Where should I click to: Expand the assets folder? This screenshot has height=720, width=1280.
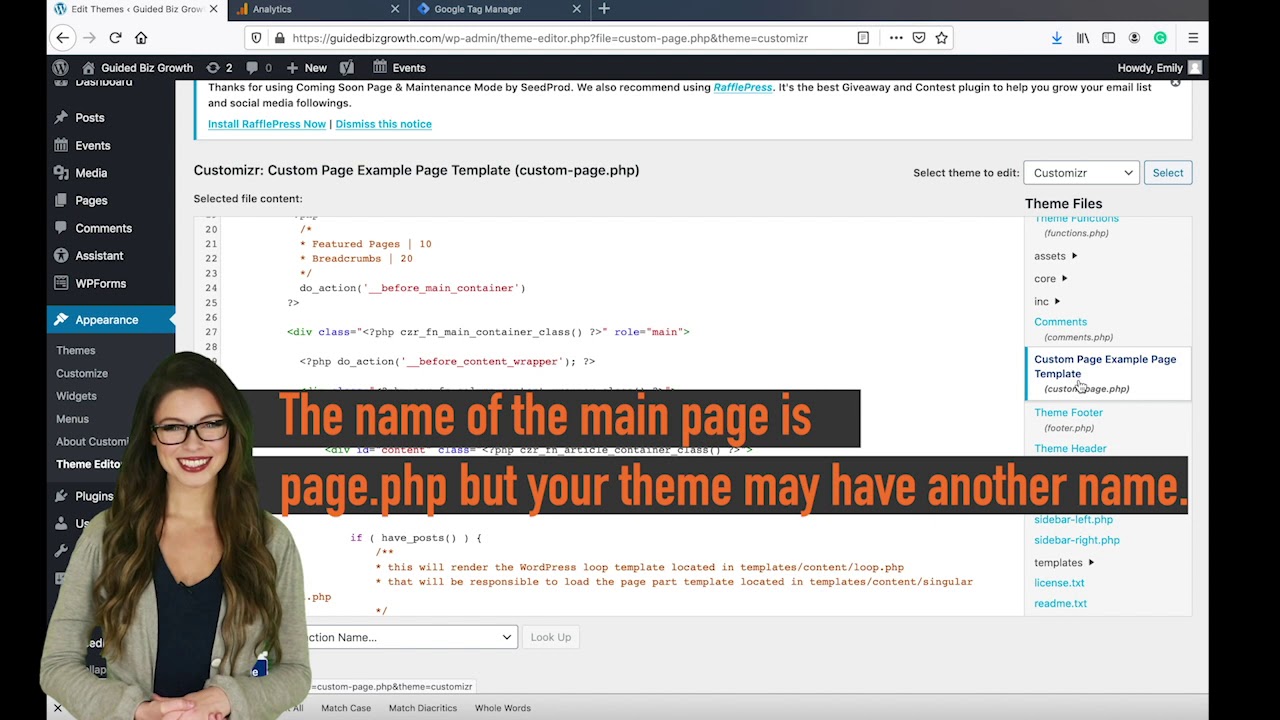coord(1055,257)
